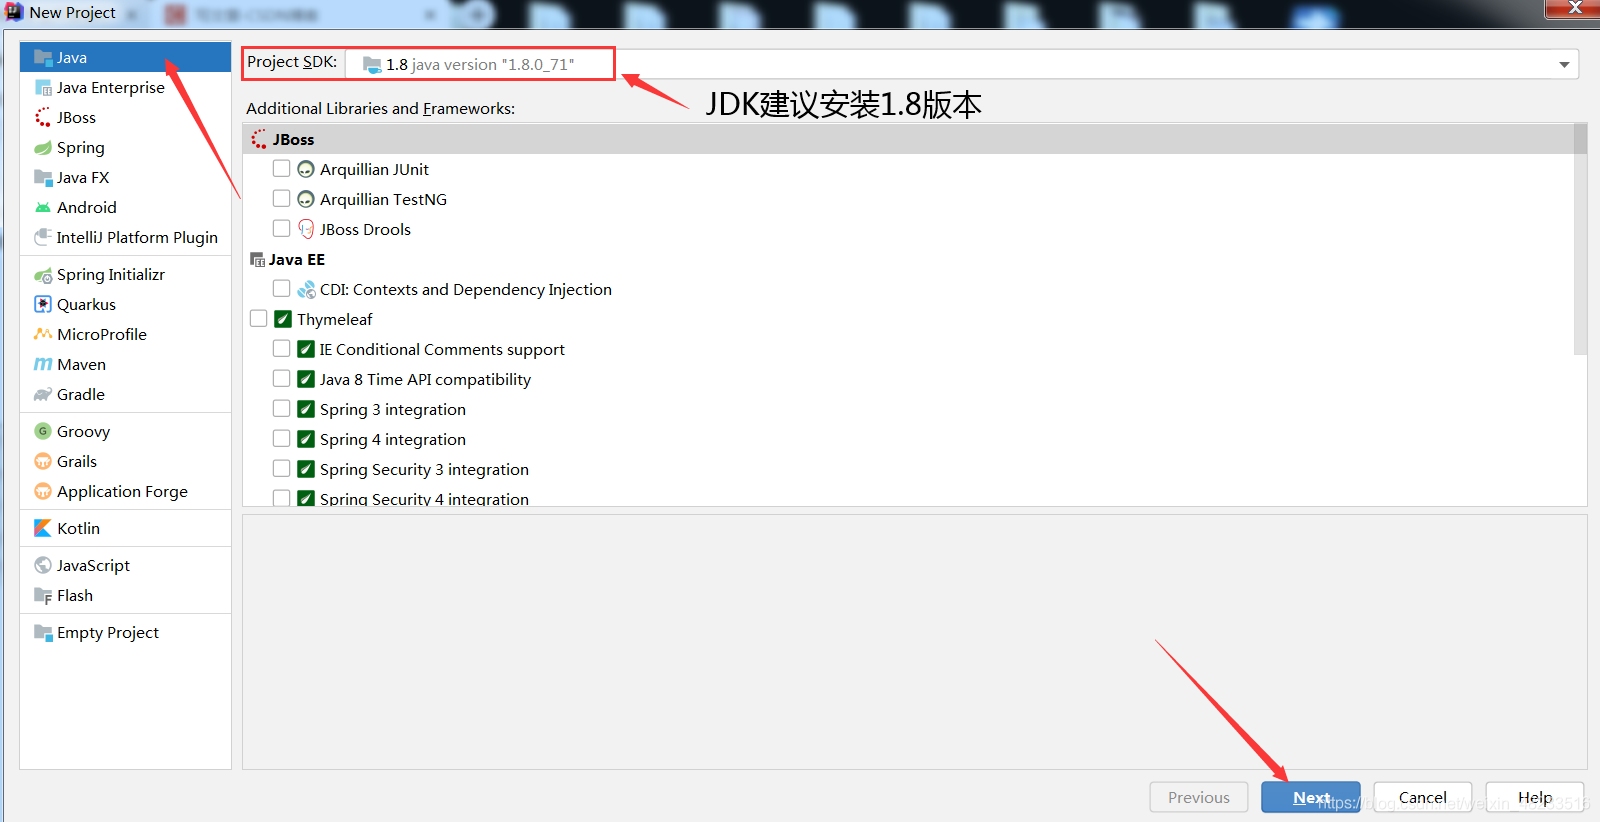Tick the Arquillian TestNG checkbox
Image resolution: width=1600 pixels, height=822 pixels.
pyautogui.click(x=282, y=199)
